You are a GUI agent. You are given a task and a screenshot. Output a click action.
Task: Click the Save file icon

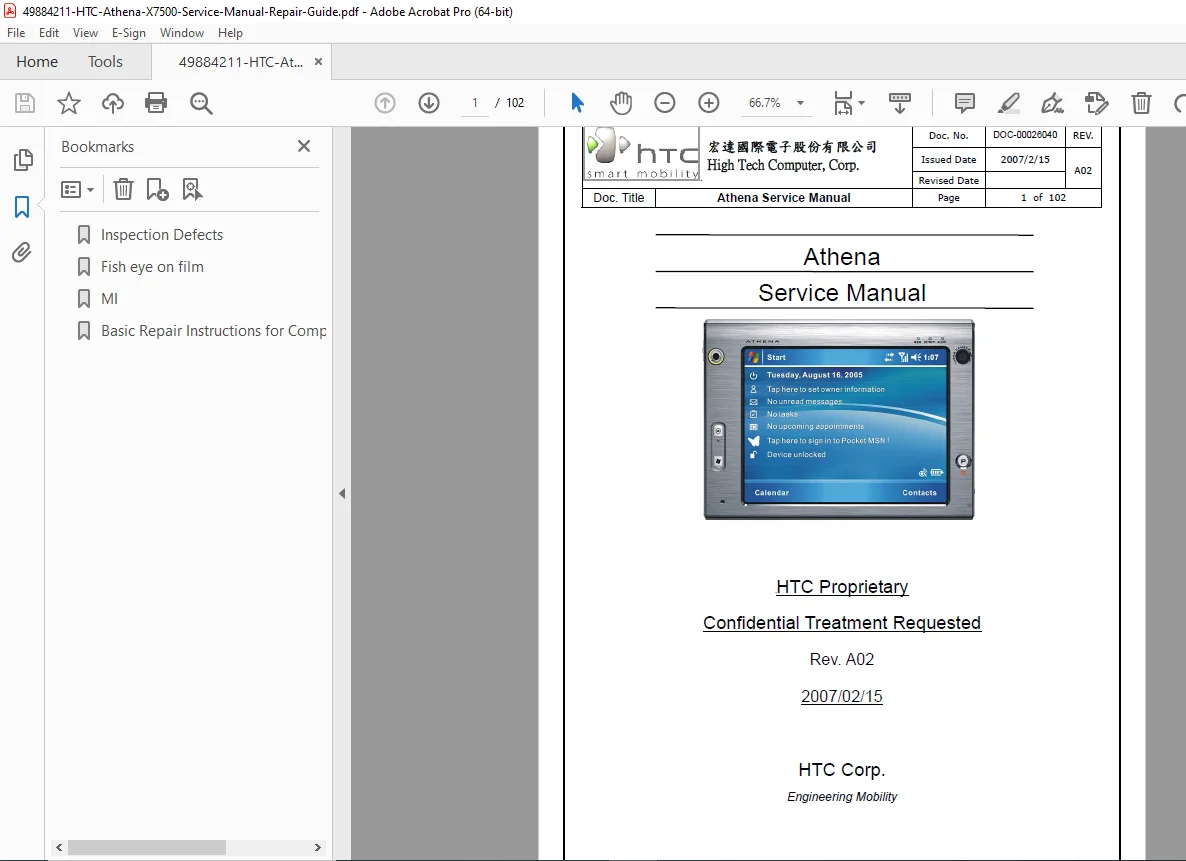(x=25, y=103)
